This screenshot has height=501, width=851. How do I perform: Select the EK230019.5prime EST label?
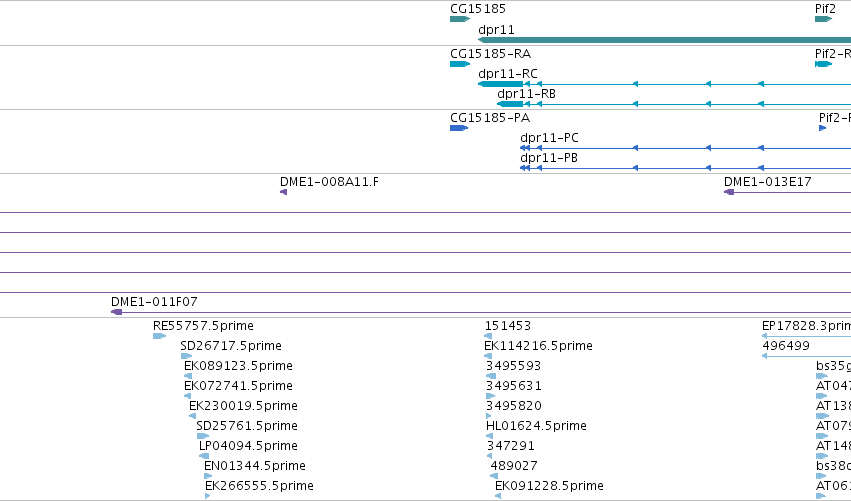click(x=243, y=406)
